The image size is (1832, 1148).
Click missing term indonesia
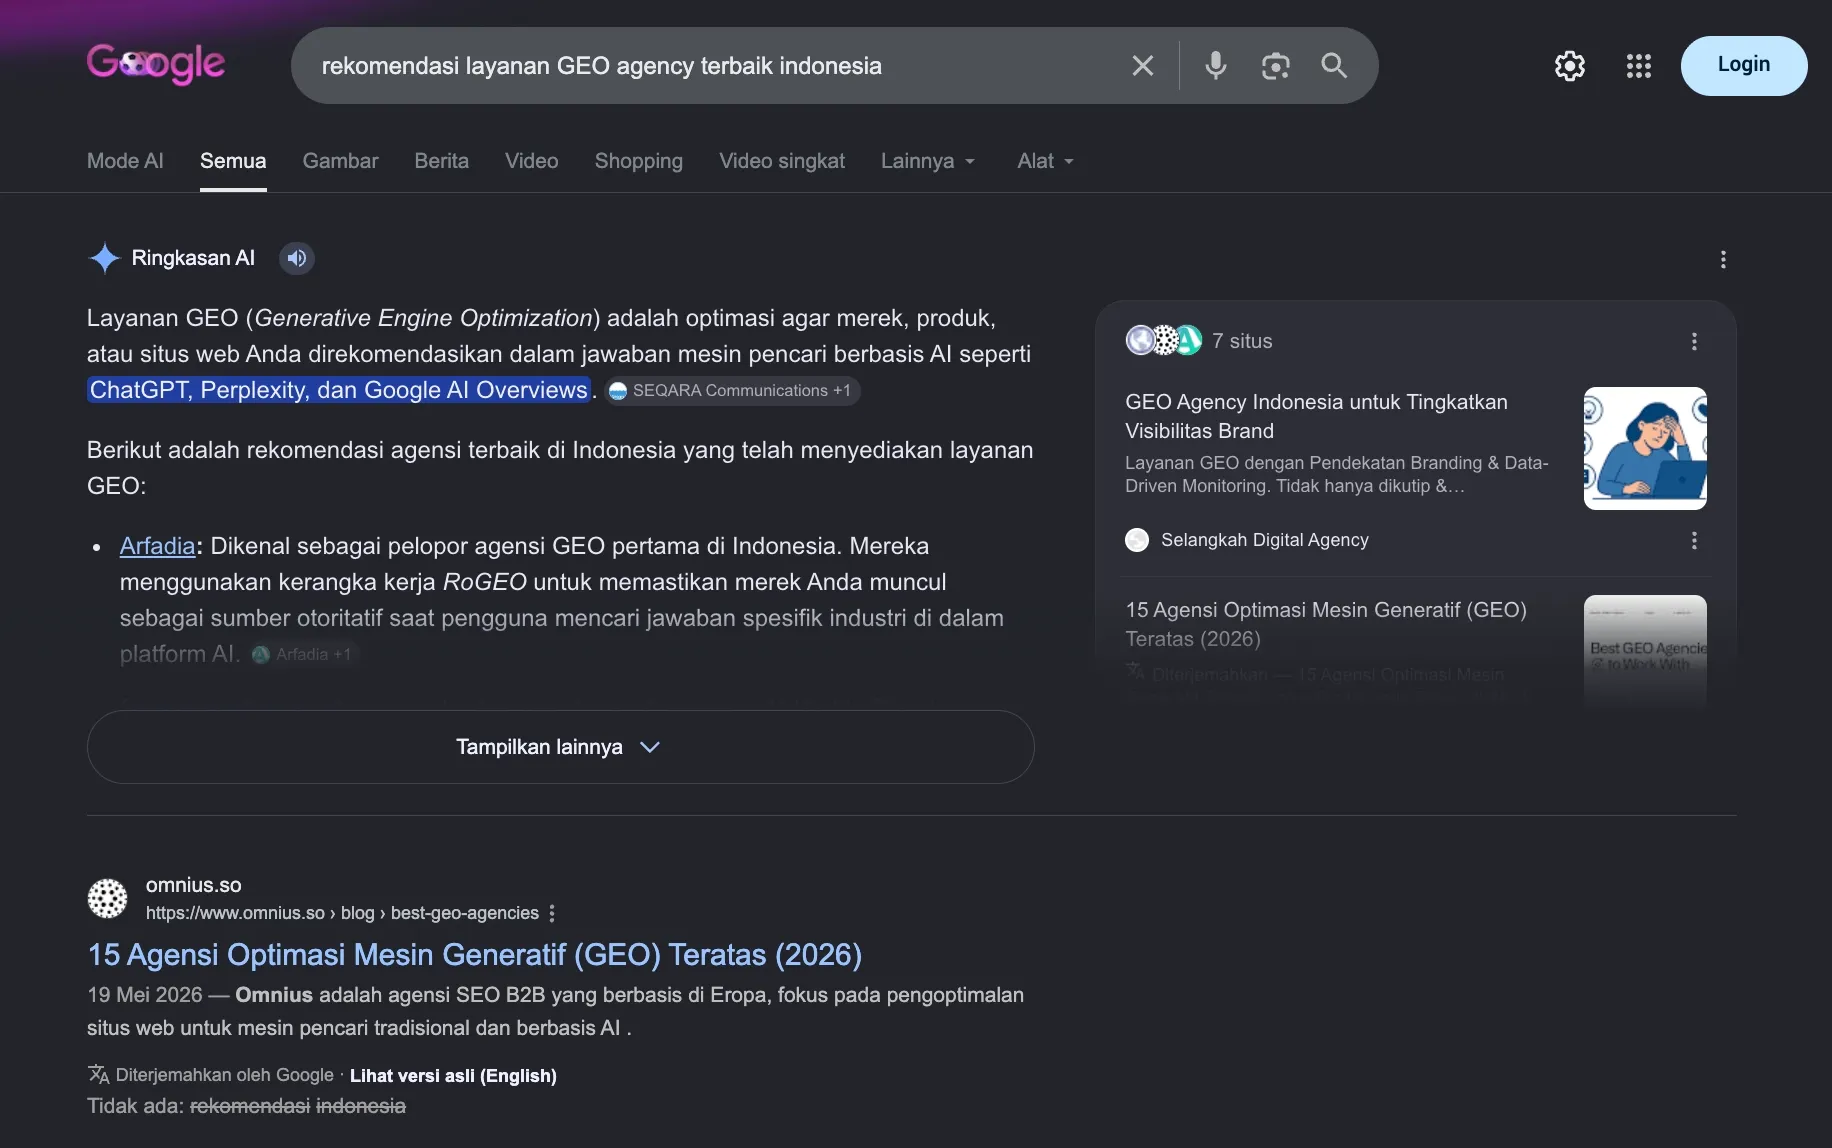[361, 1106]
